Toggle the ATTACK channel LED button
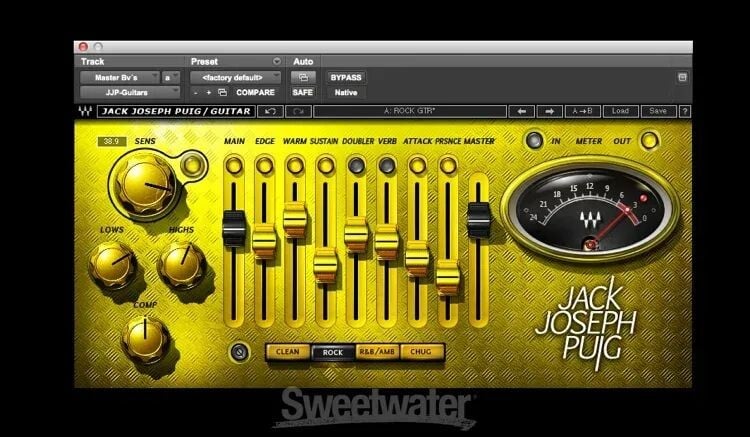750x437 pixels. point(418,166)
